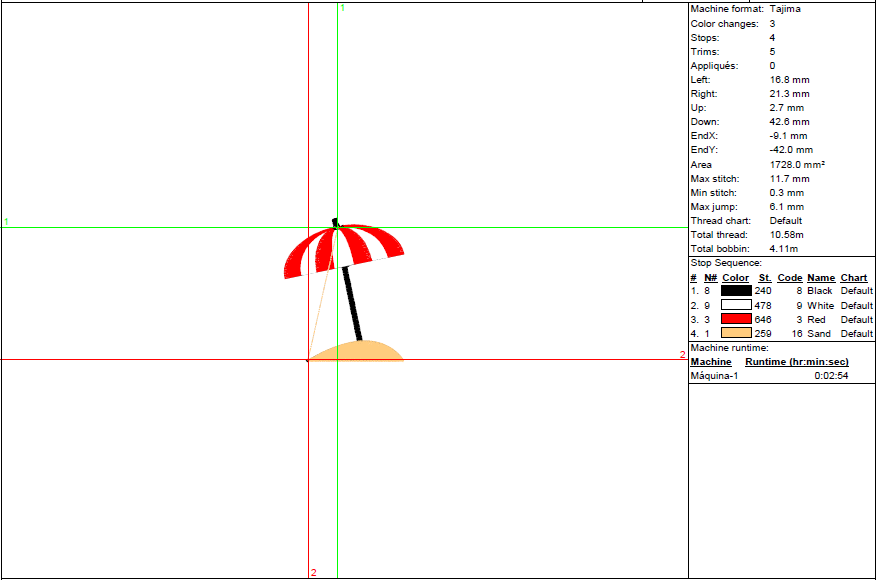Image resolution: width=876 pixels, height=580 pixels.
Task: Pick the red thread color swatch
Action: (x=736, y=319)
